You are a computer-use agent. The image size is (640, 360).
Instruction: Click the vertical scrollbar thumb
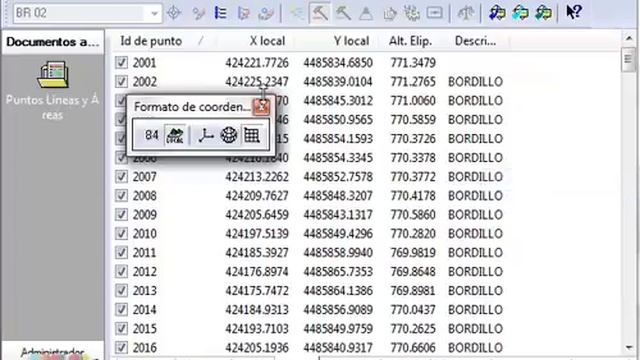point(629,60)
